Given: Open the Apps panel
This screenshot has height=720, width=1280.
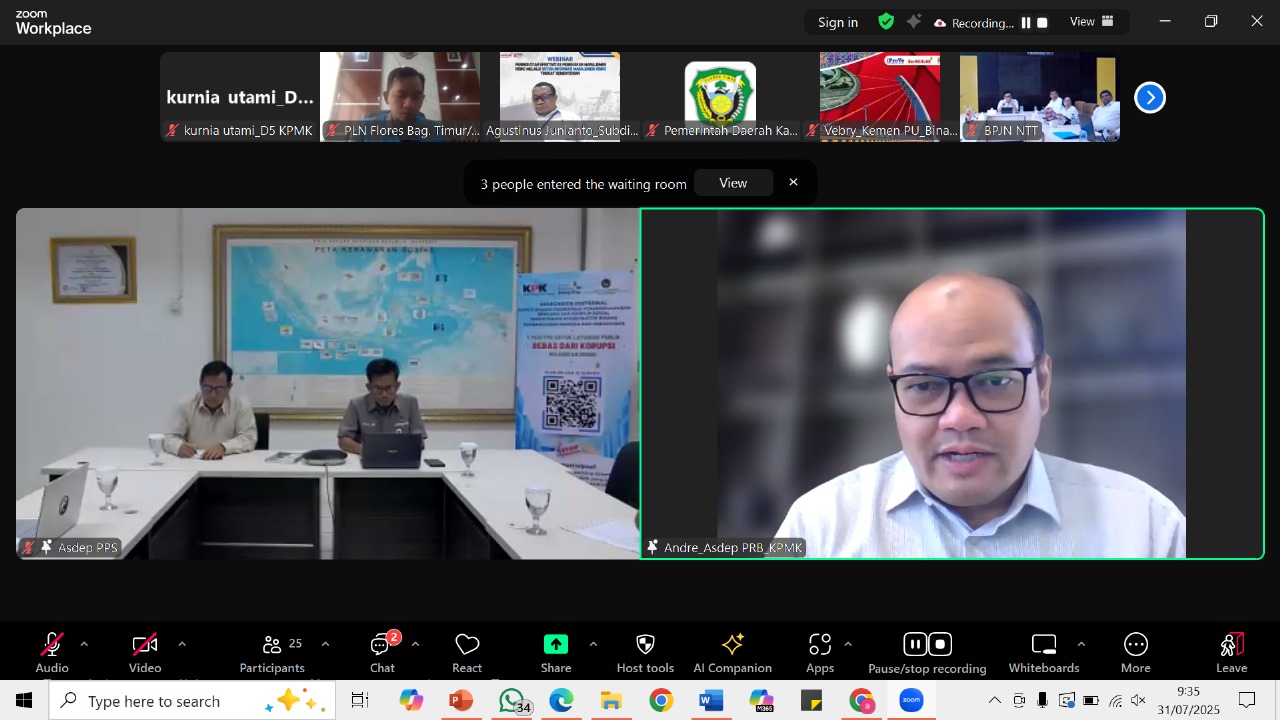Looking at the screenshot, I should pyautogui.click(x=820, y=652).
